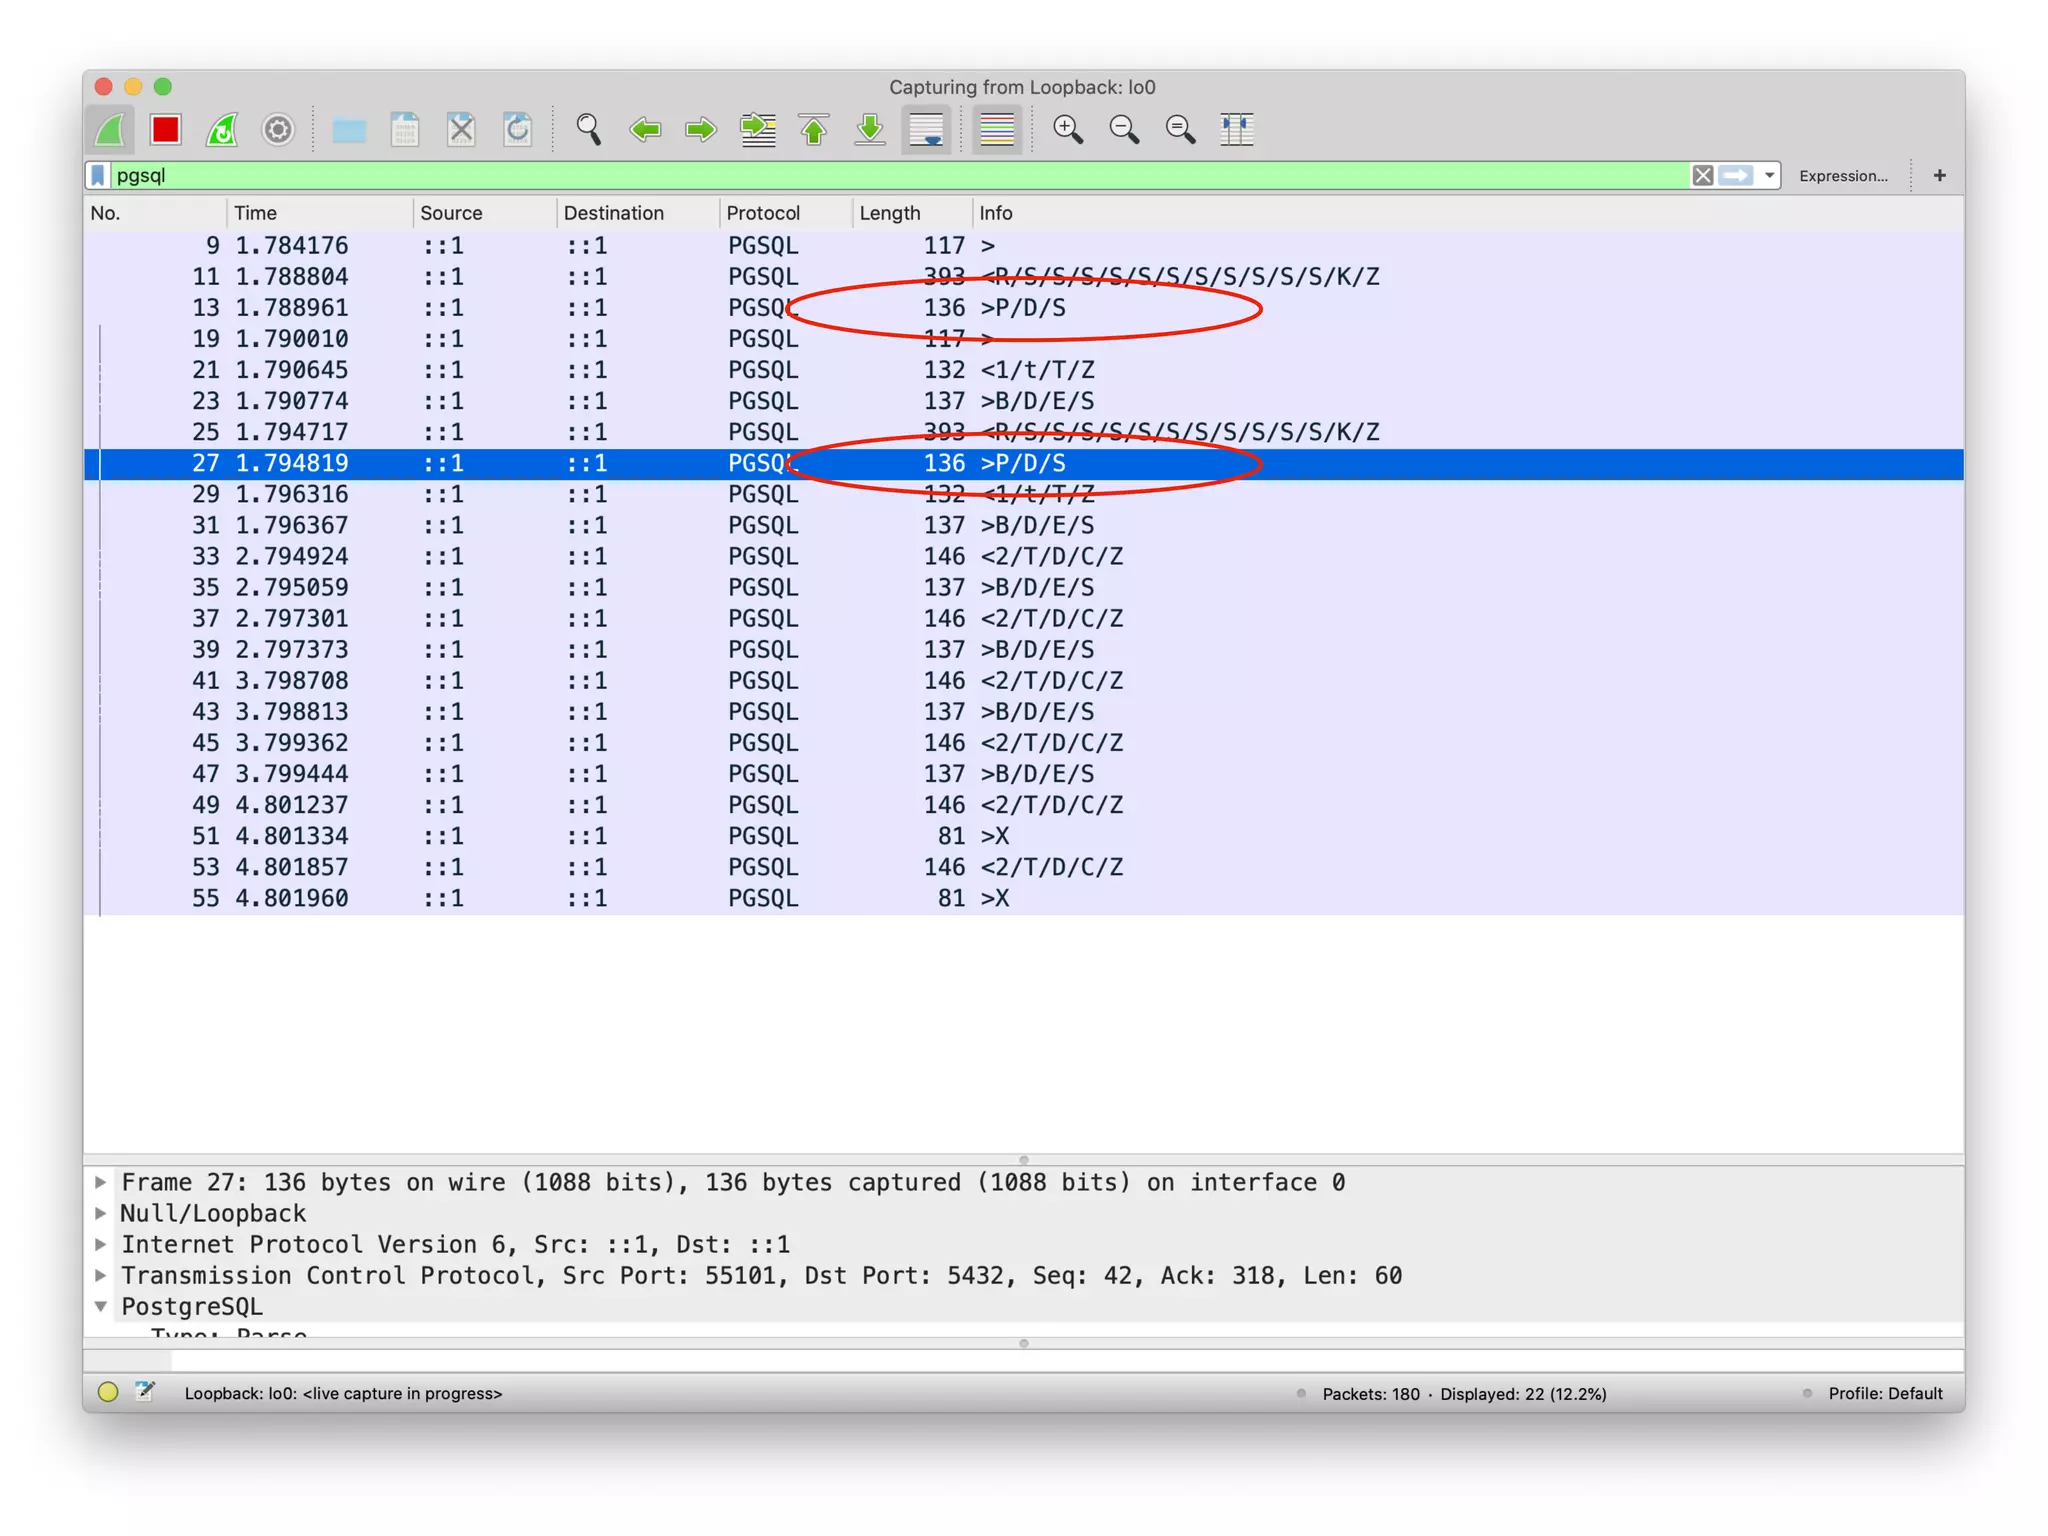
Task: Stop the running capture with red square
Action: (x=166, y=129)
